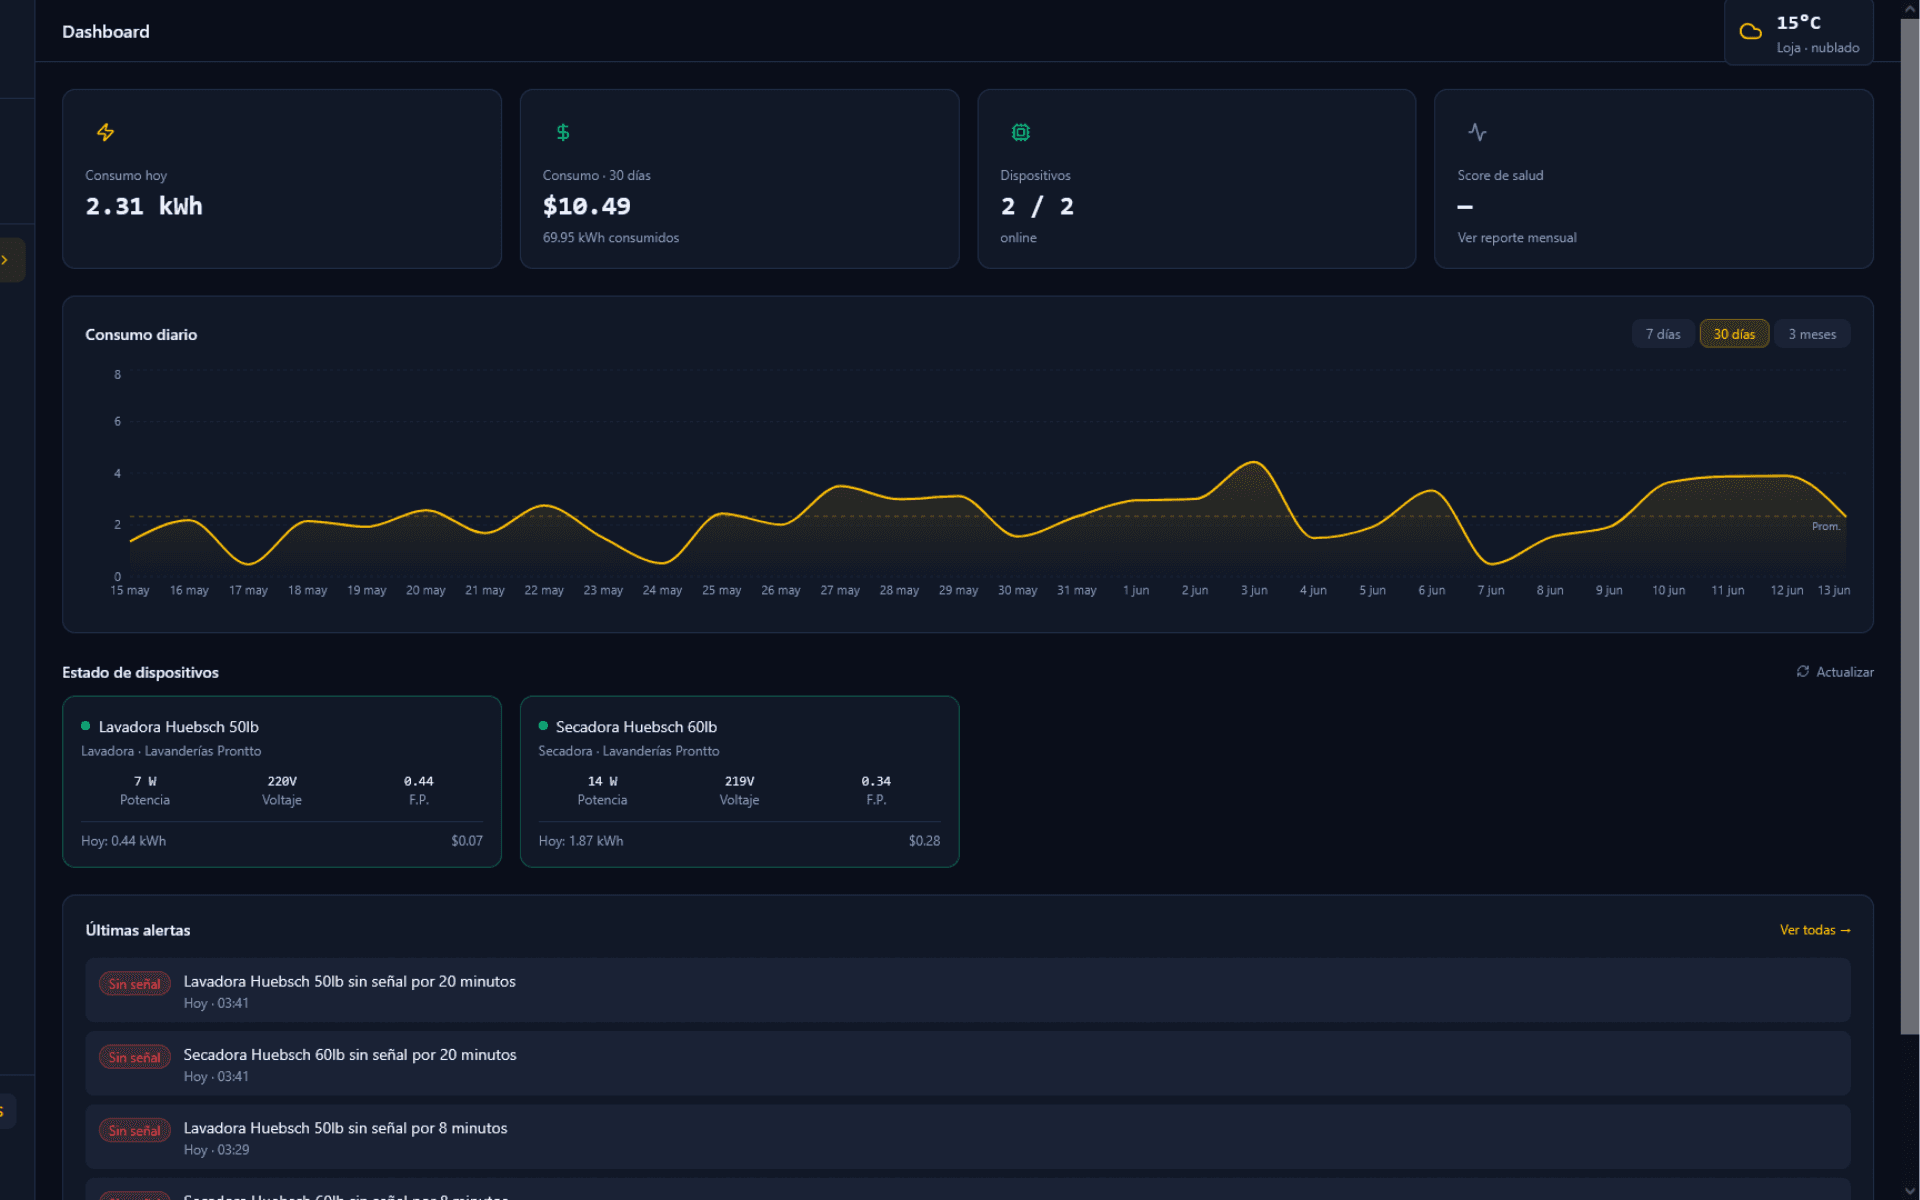Image resolution: width=1920 pixels, height=1200 pixels.
Task: Click the Últimas alertas heading
Action: 138,930
